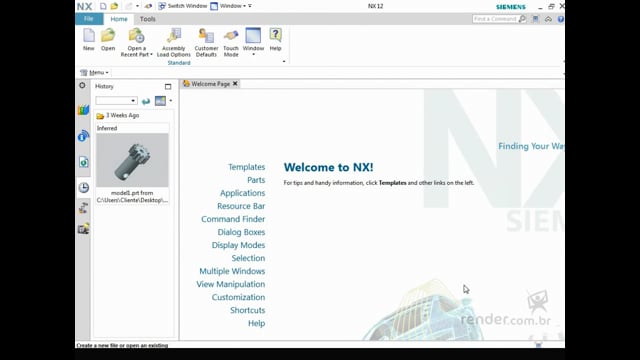Open the View Manipulation link
This screenshot has height=360, width=640.
231,284
